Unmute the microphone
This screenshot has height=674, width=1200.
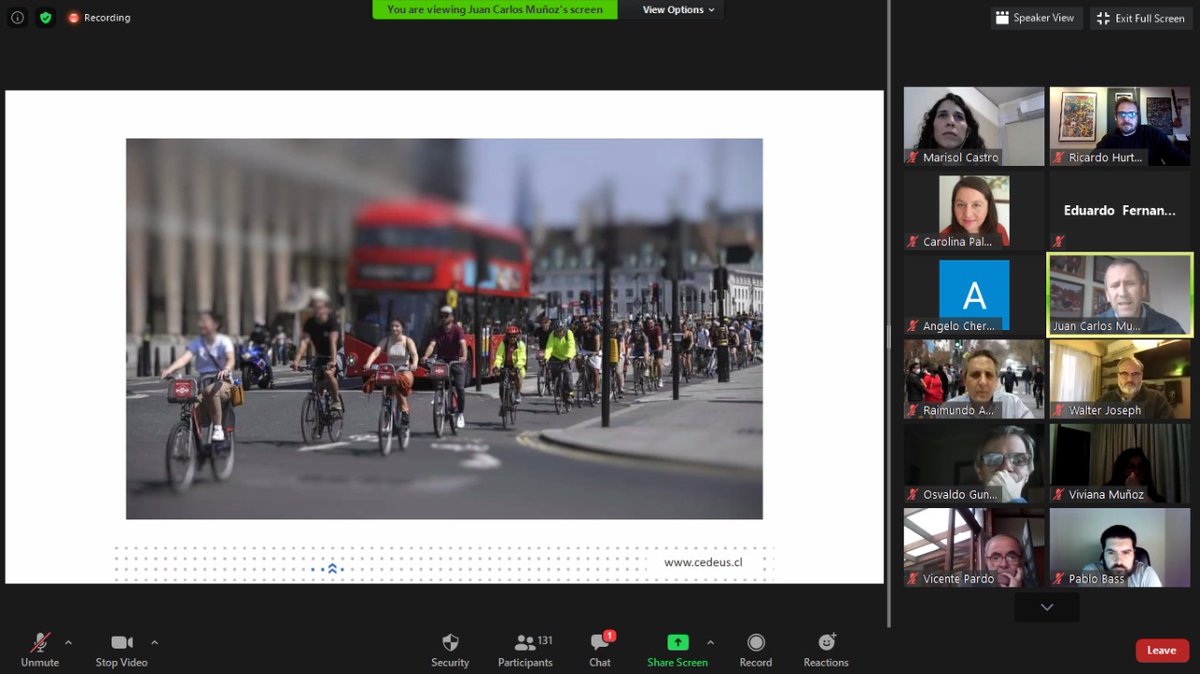40,650
